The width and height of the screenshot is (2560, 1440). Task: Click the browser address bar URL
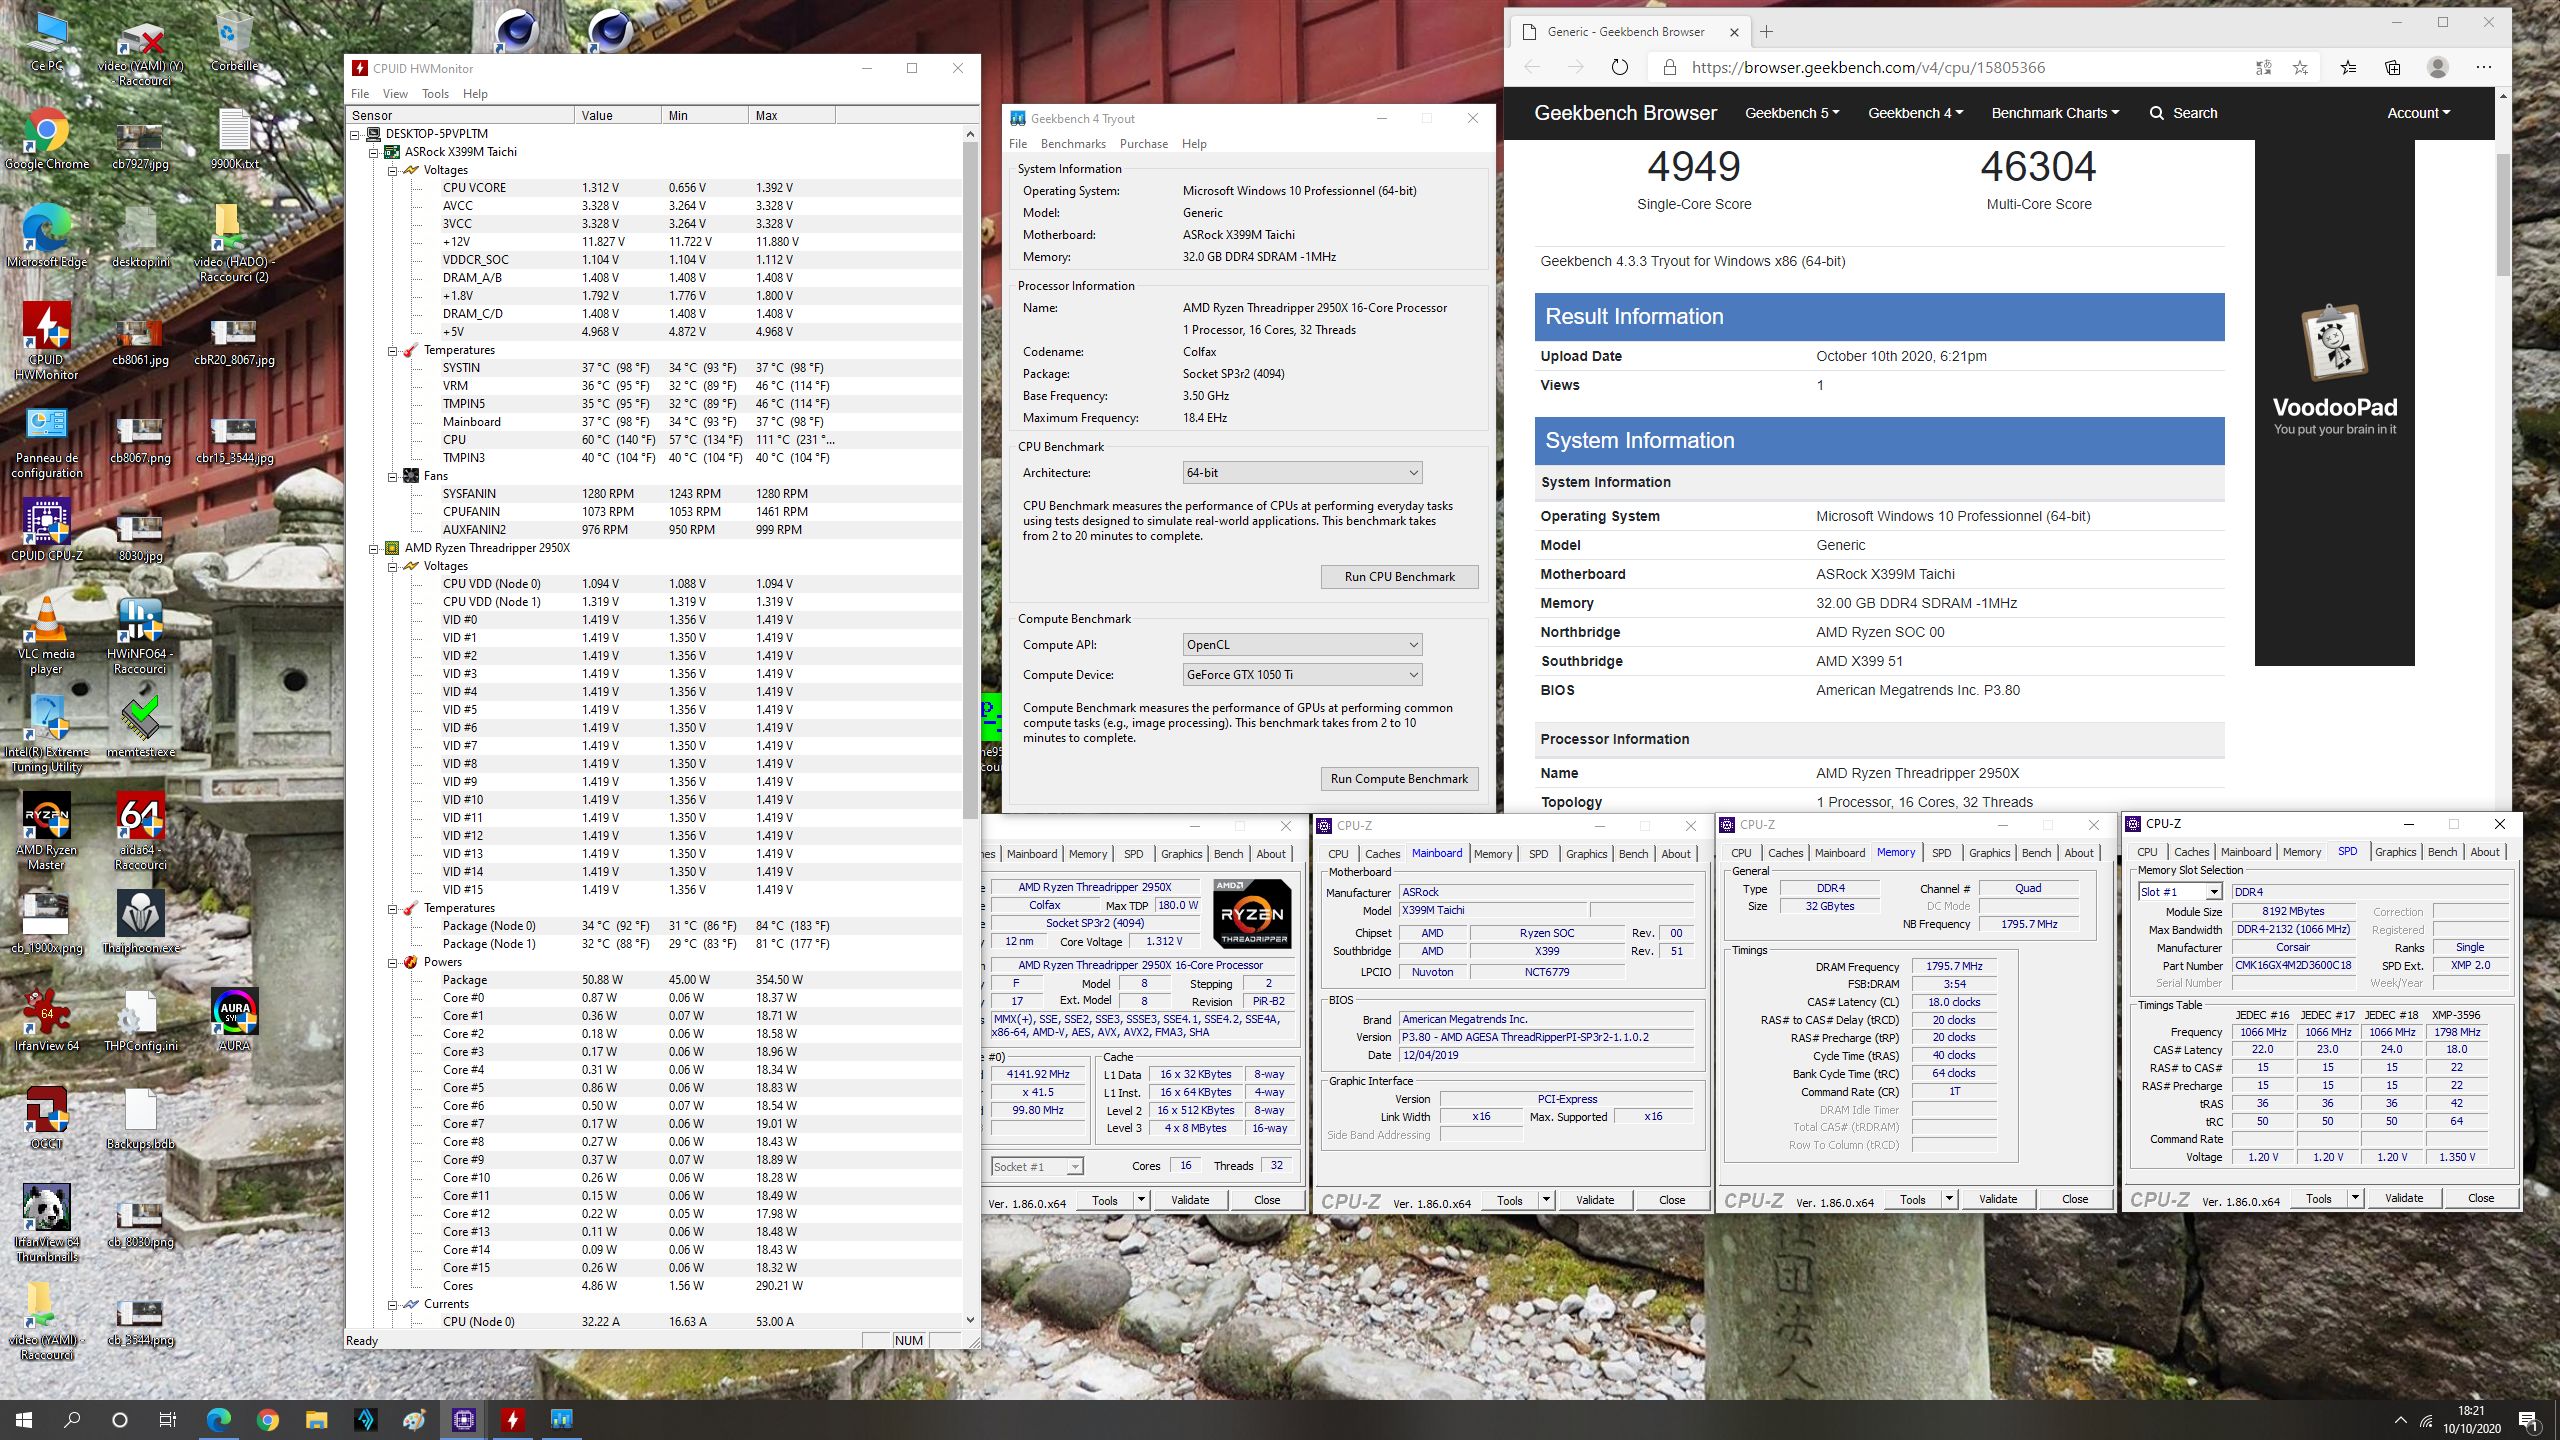tap(1868, 67)
